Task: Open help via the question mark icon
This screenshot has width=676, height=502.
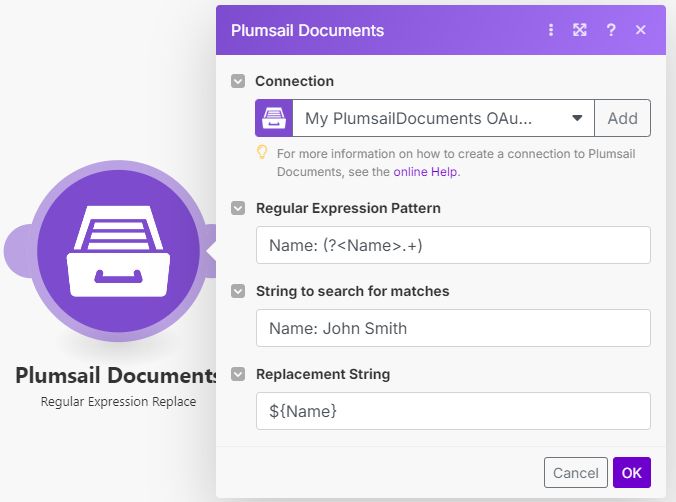Action: pos(610,30)
